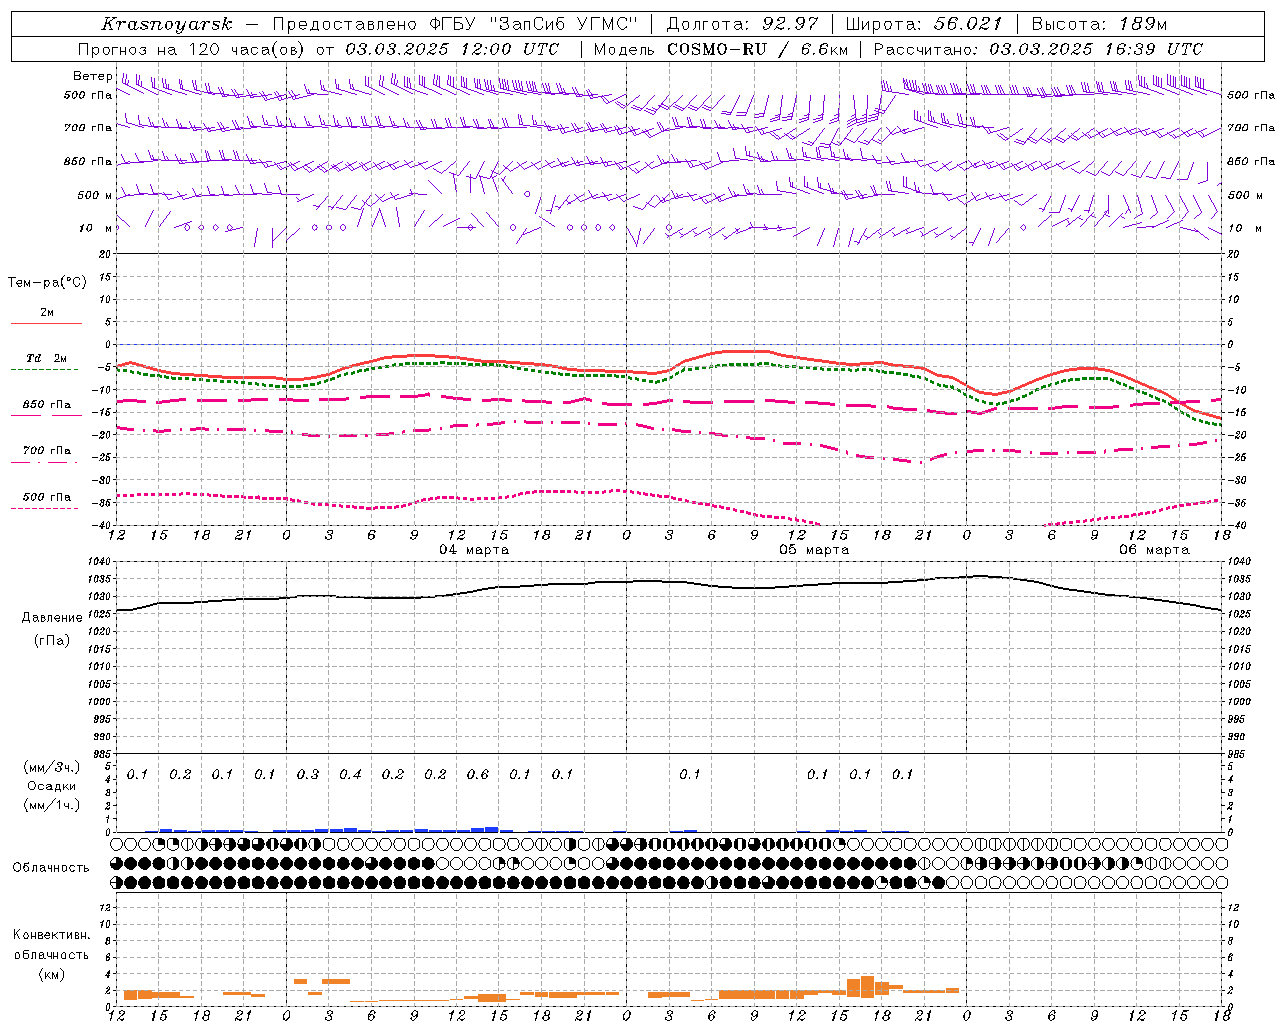The image size is (1280, 1024).
Task: Click the Krasnoyarsk station title
Action: pyautogui.click(x=167, y=24)
